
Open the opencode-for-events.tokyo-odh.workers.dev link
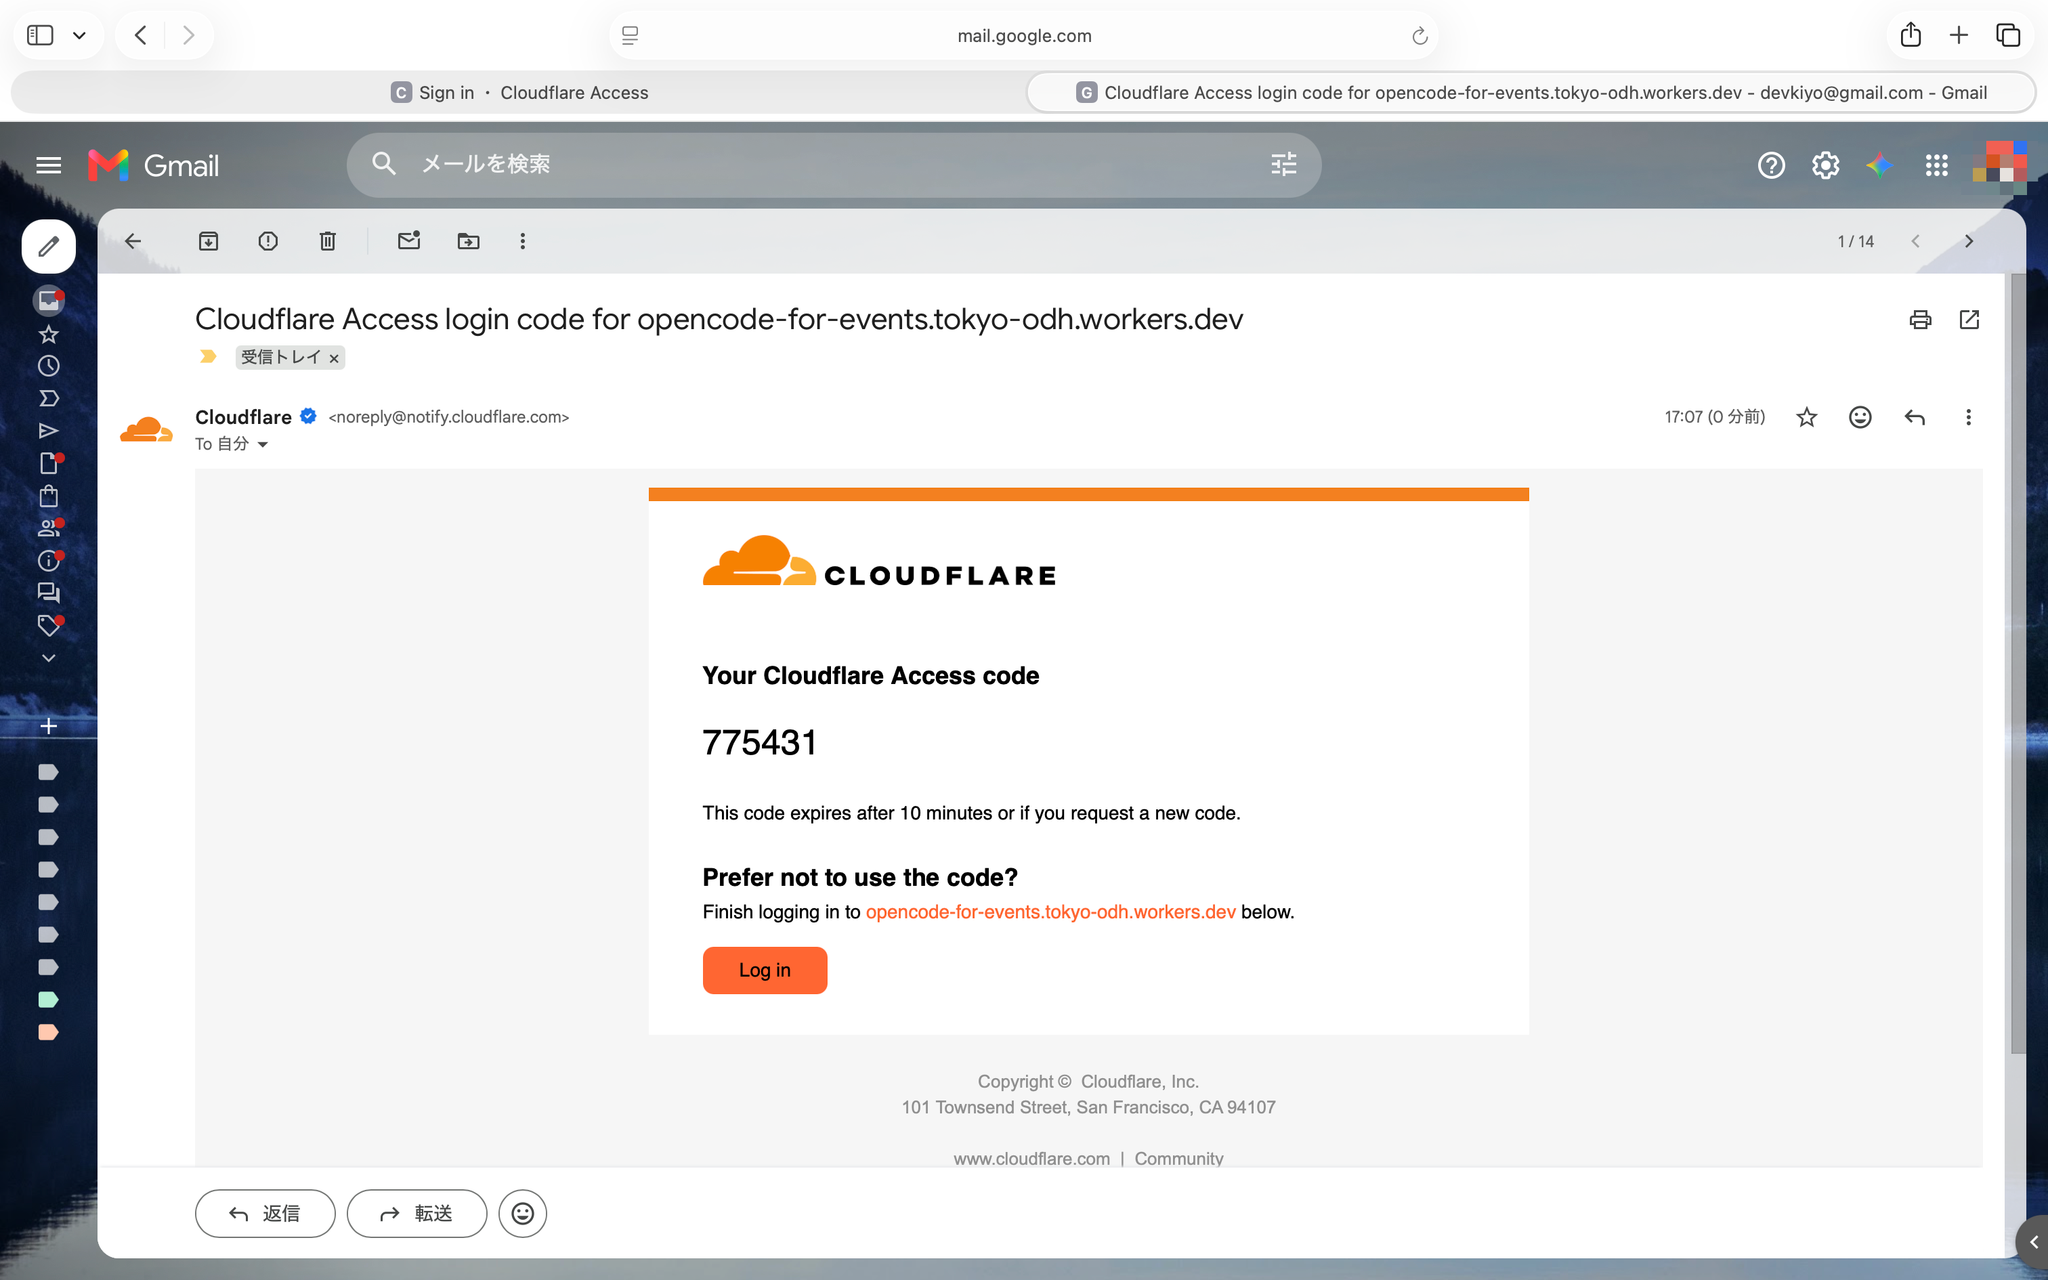point(1050,912)
